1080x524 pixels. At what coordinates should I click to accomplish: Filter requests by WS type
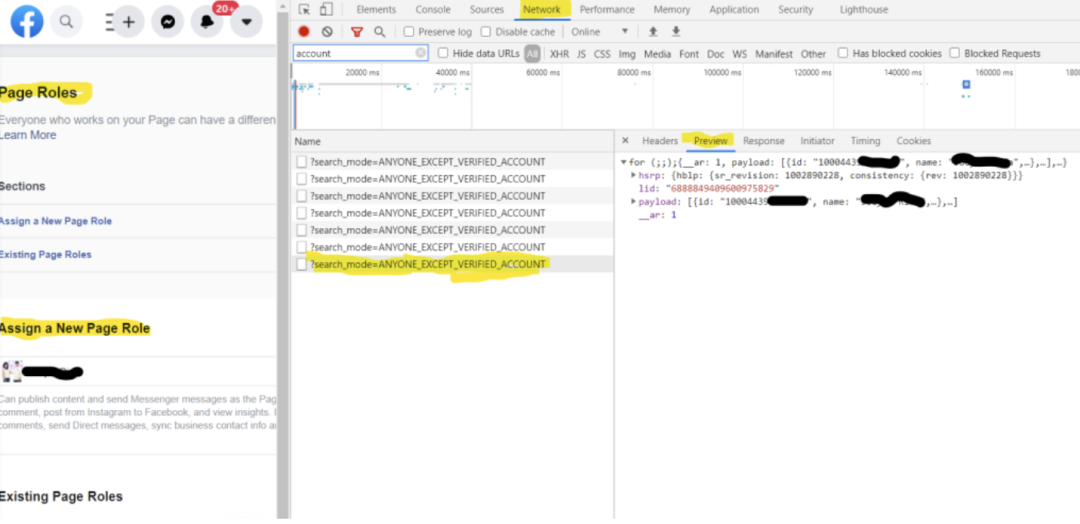pyautogui.click(x=739, y=54)
